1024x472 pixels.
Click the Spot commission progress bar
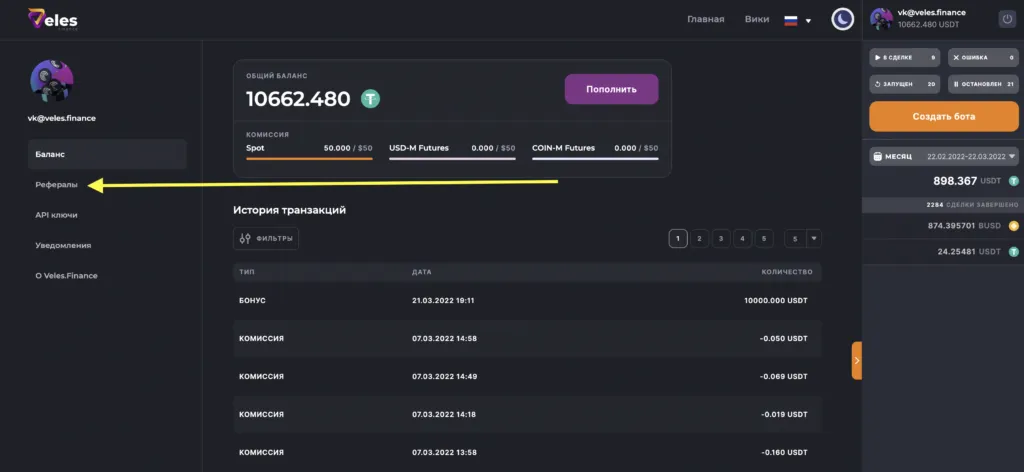pyautogui.click(x=309, y=158)
